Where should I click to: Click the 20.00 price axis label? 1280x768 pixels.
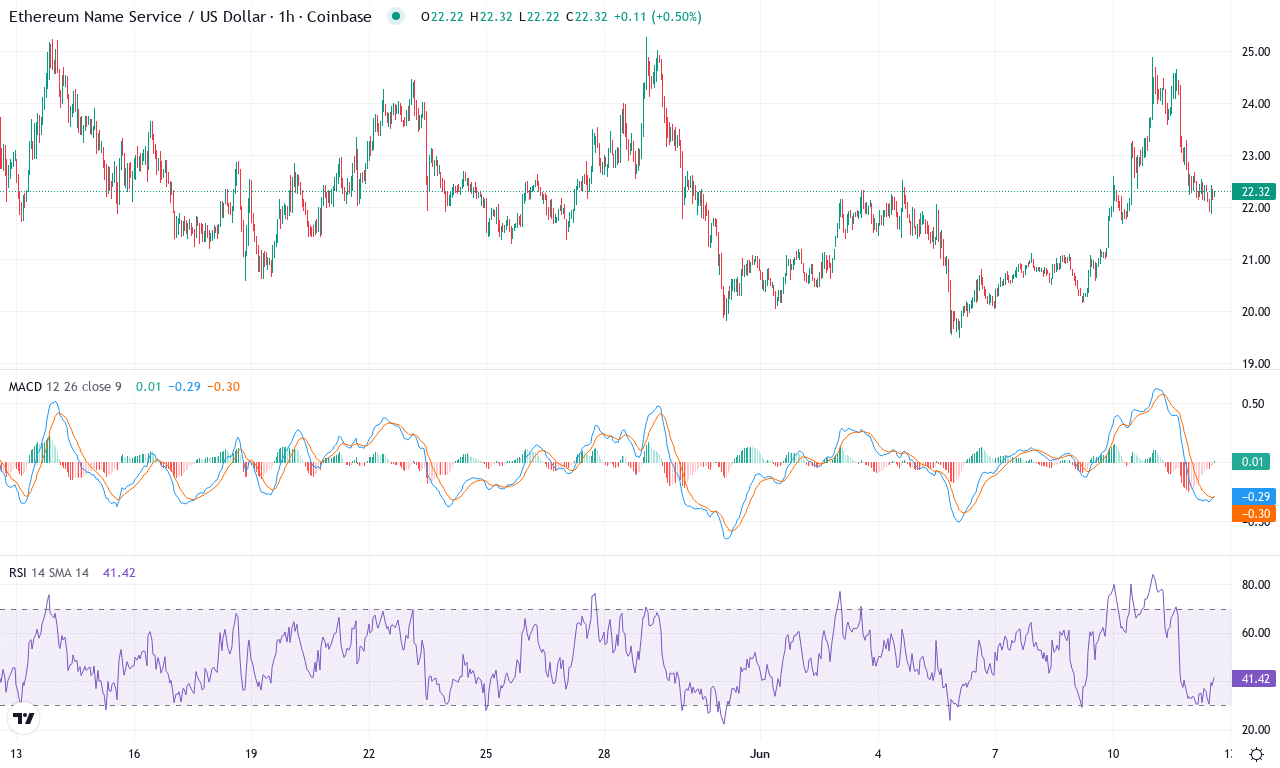1255,312
